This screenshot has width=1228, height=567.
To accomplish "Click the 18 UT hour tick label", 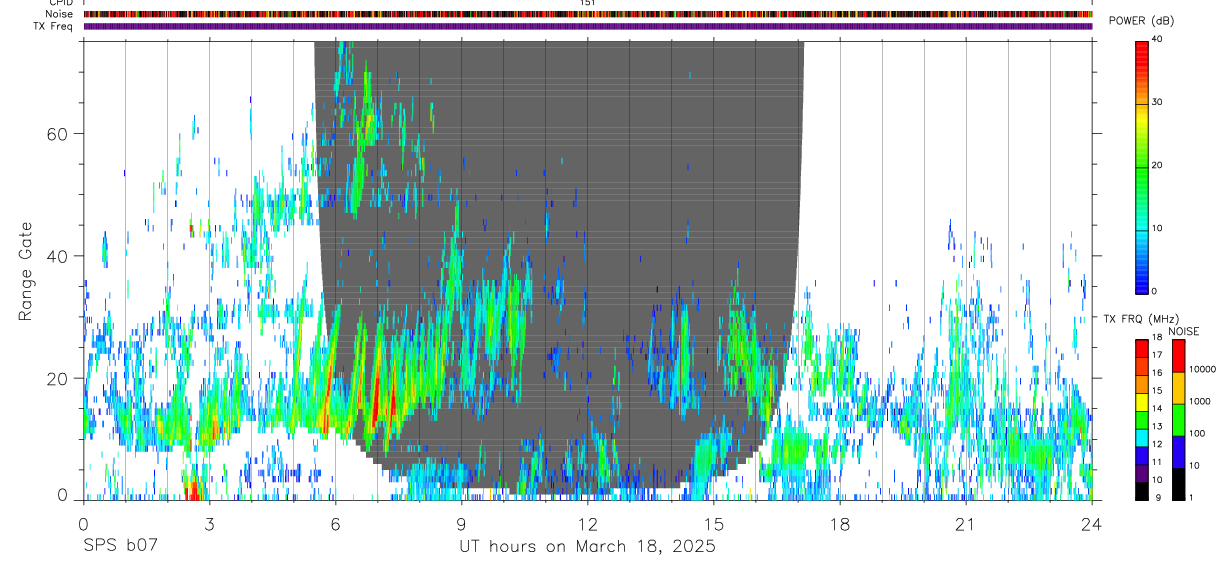I will pyautogui.click(x=839, y=524).
